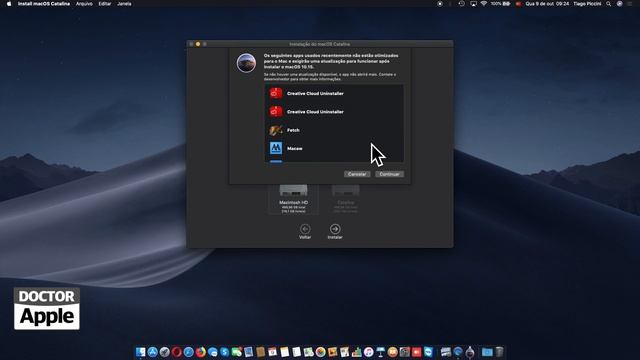640x360 pixels.
Task: Open Siri from the menu bar
Action: [620, 4]
